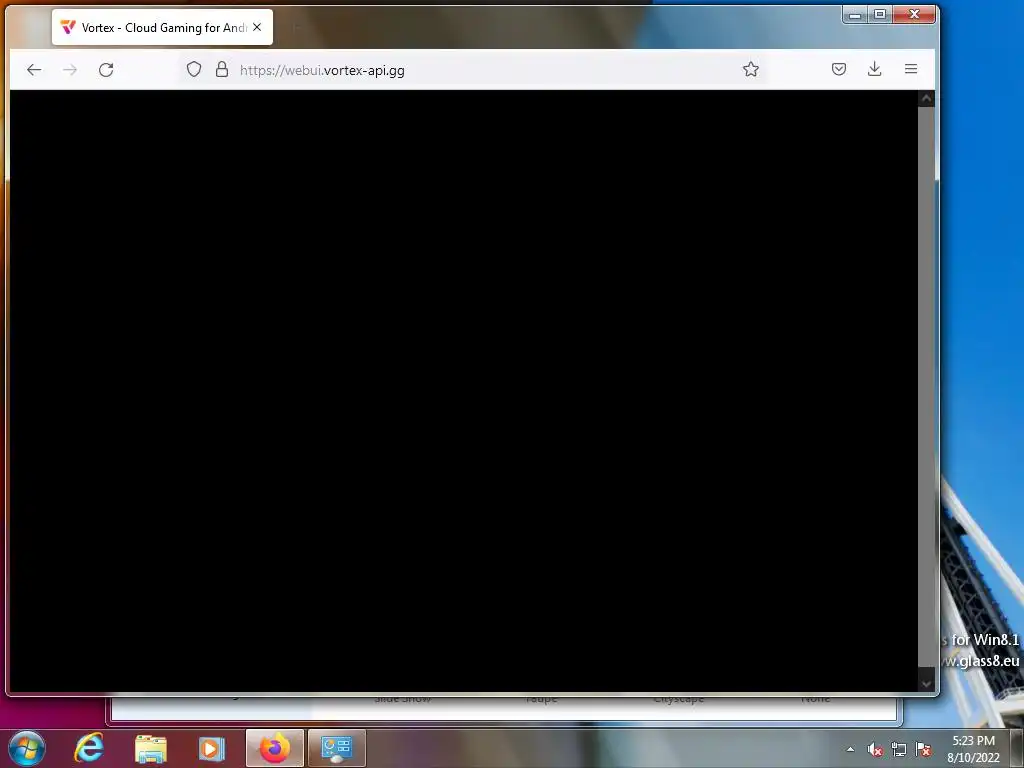Viewport: 1024px width, 768px height.
Task: Open the Firefox hamburger menu
Action: coord(911,69)
